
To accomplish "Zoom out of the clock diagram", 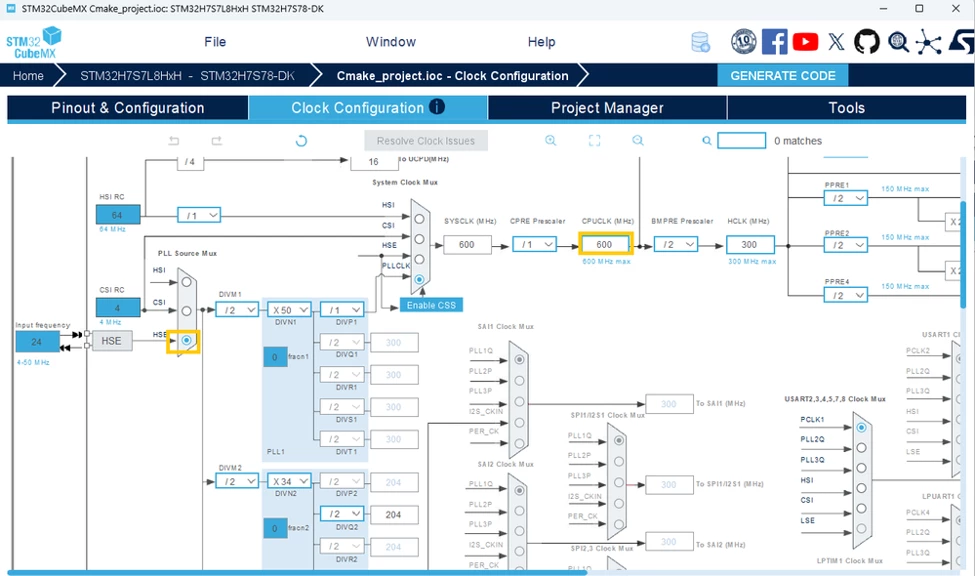I will 638,141.
